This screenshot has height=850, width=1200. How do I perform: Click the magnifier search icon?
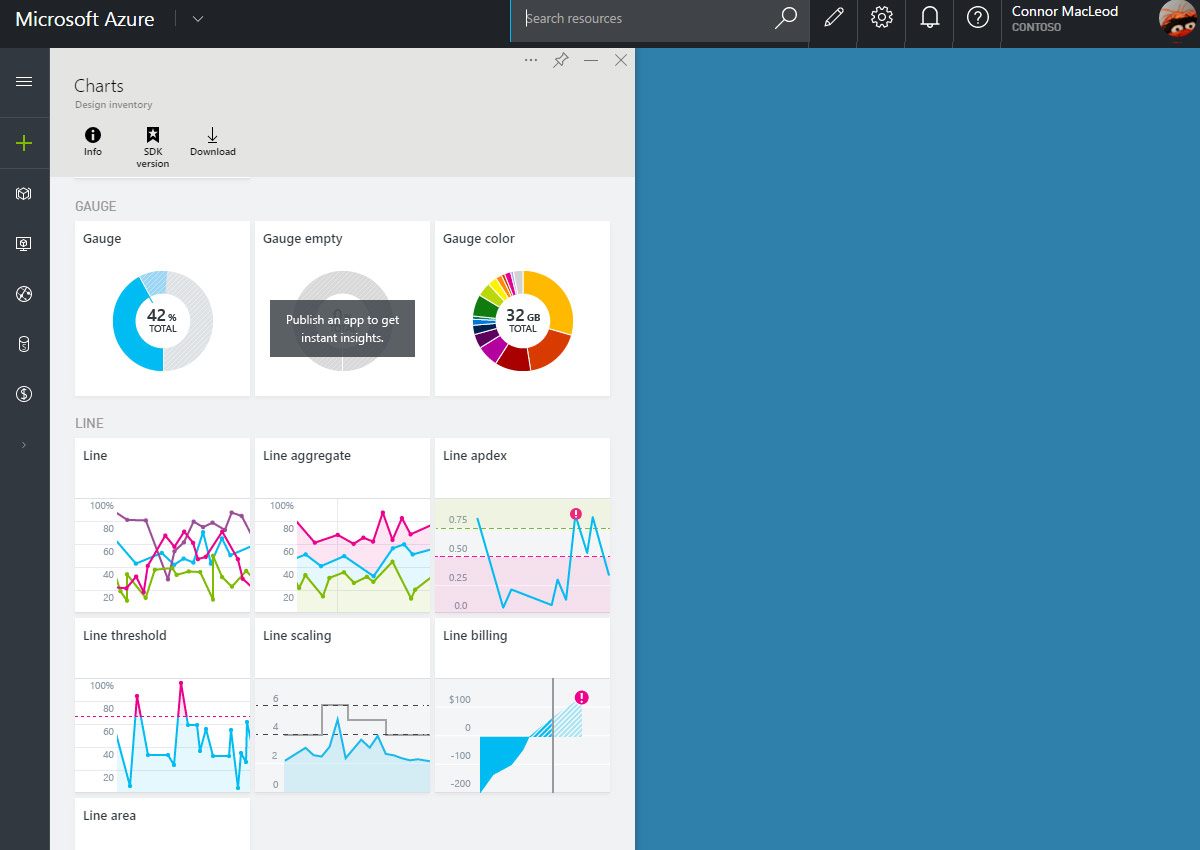(x=786, y=18)
